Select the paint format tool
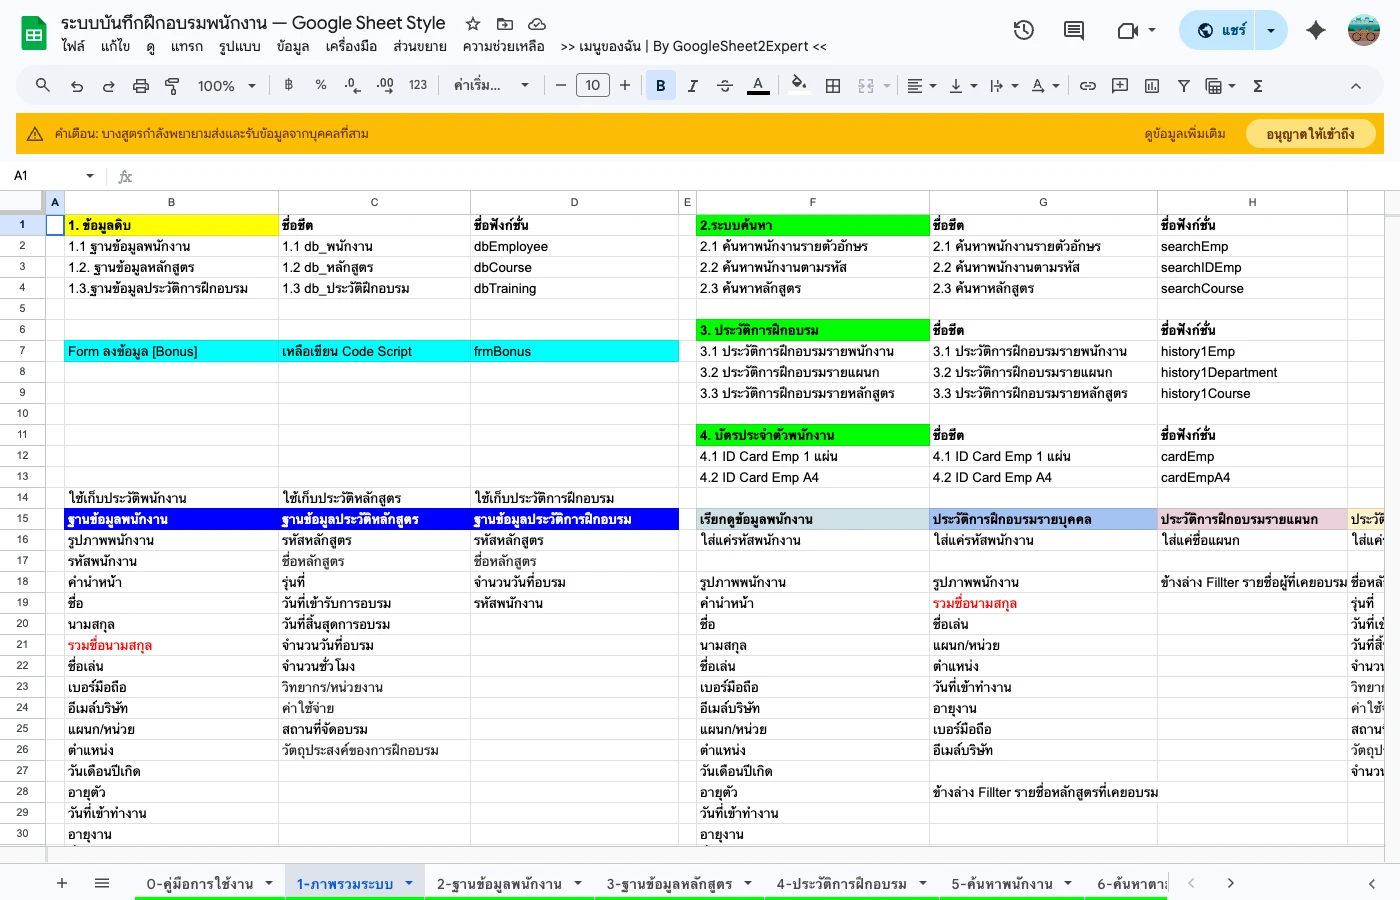The width and height of the screenshot is (1400, 900). coord(172,85)
